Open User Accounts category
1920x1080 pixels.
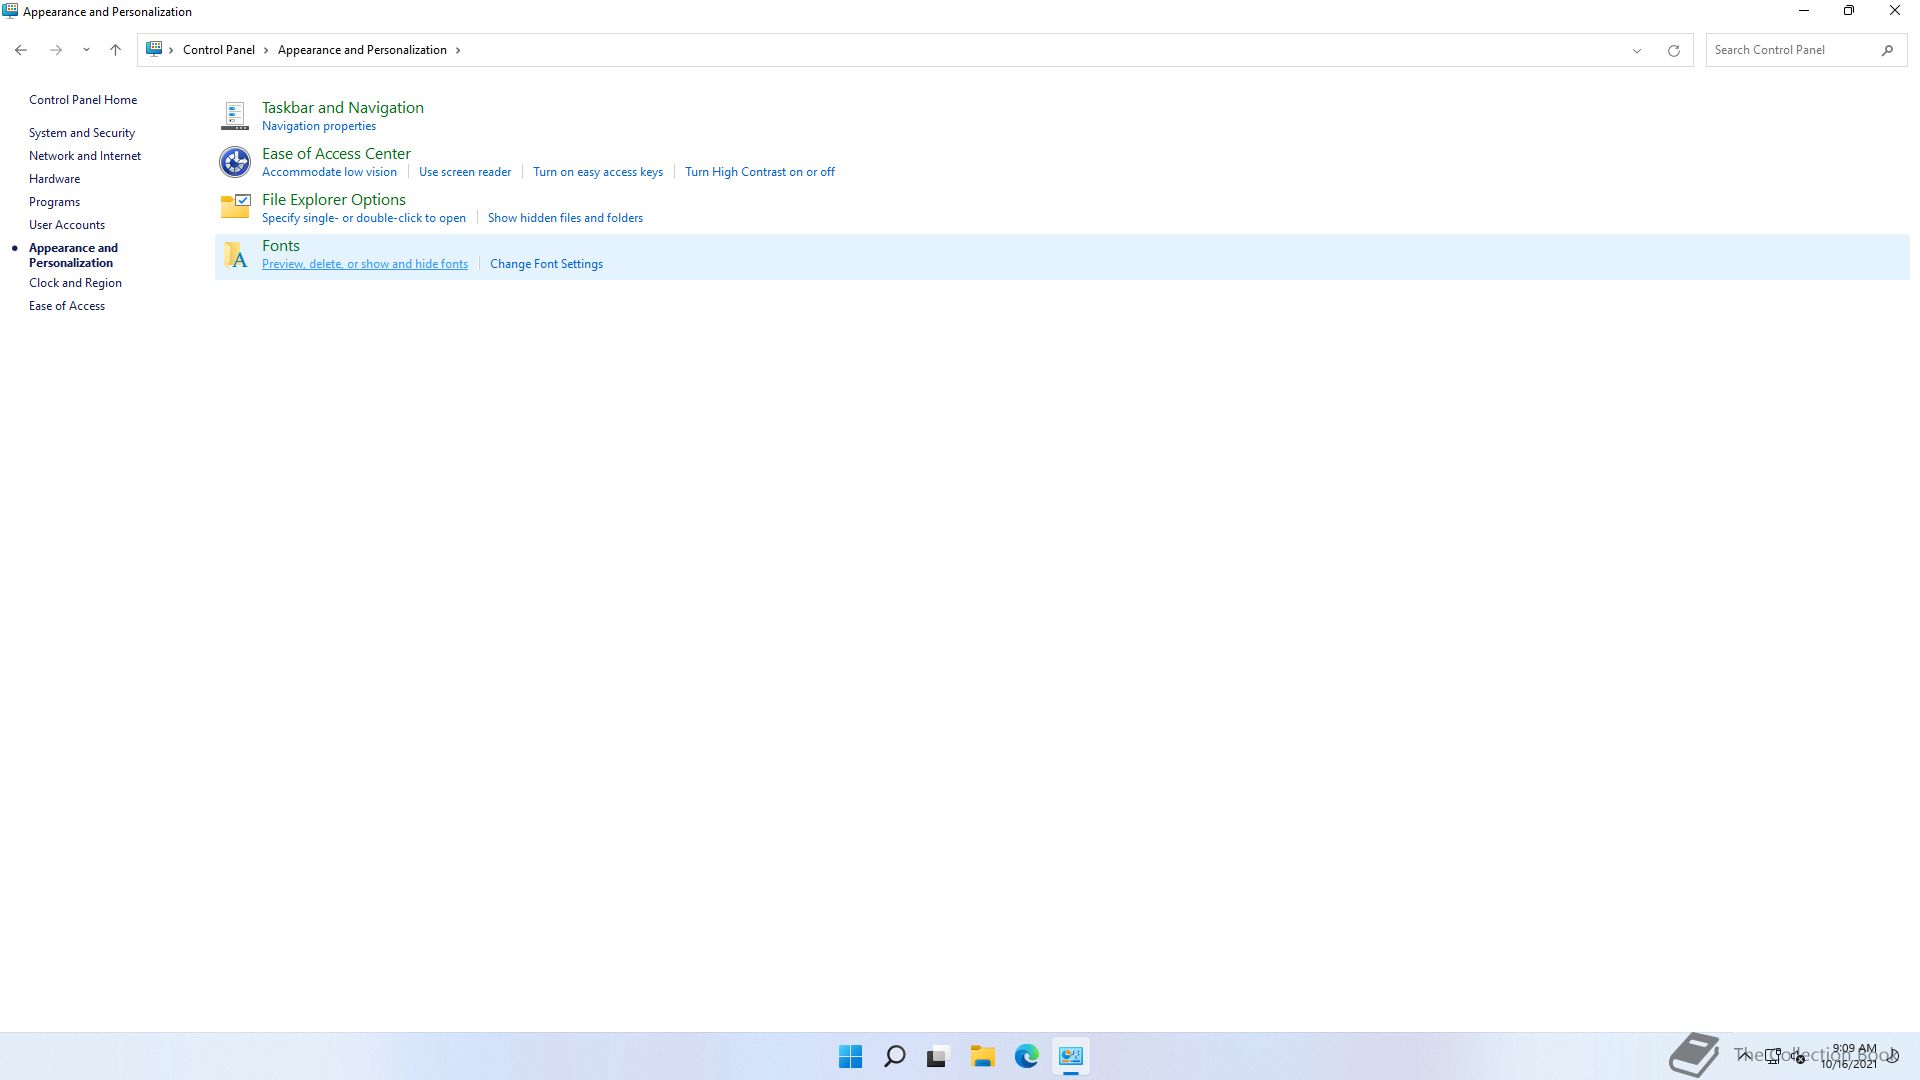pos(67,225)
